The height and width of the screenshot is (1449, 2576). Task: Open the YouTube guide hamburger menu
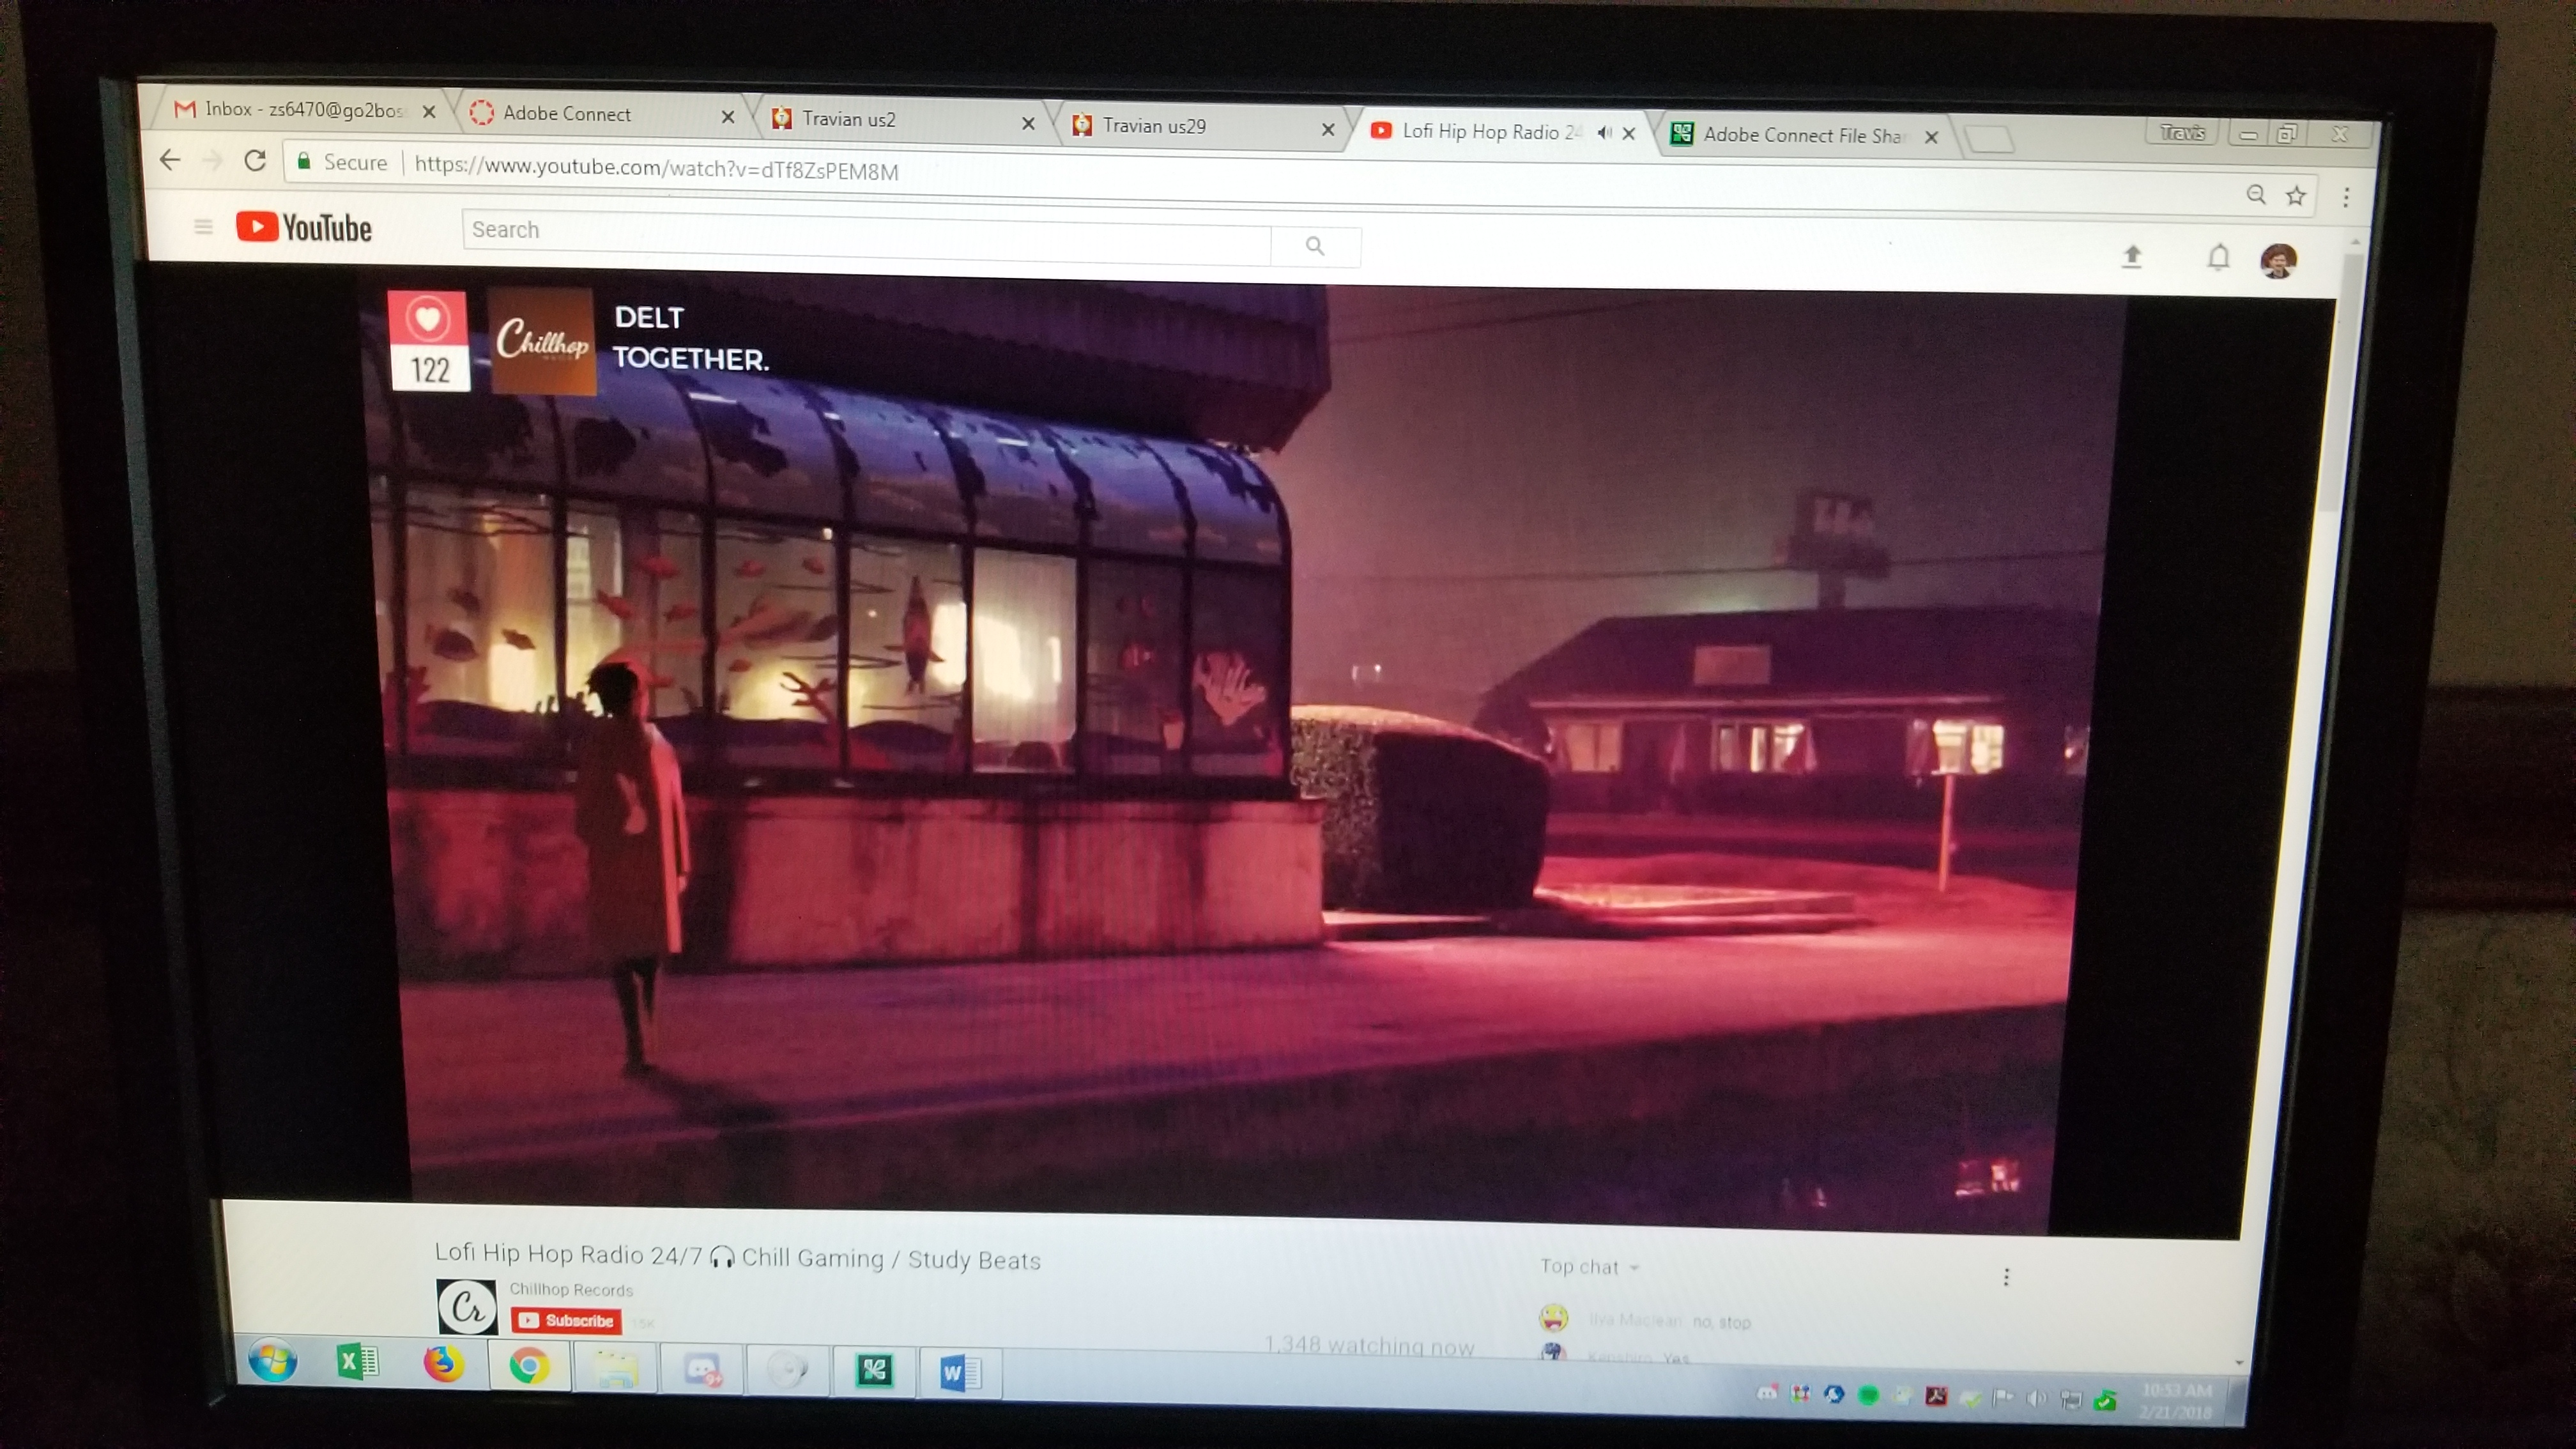point(203,227)
